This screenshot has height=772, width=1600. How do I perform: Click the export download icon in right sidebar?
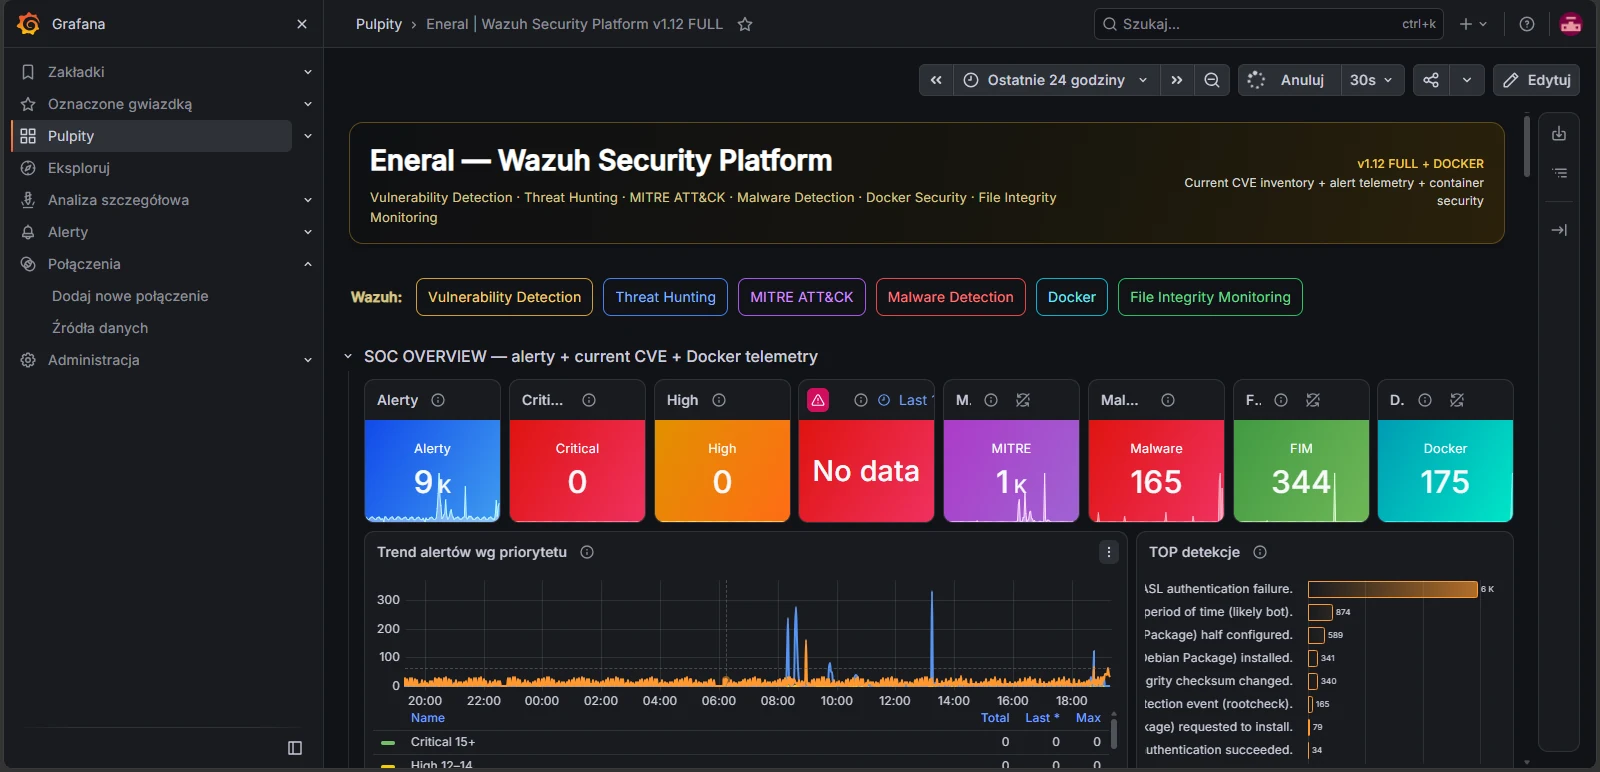pyautogui.click(x=1559, y=134)
